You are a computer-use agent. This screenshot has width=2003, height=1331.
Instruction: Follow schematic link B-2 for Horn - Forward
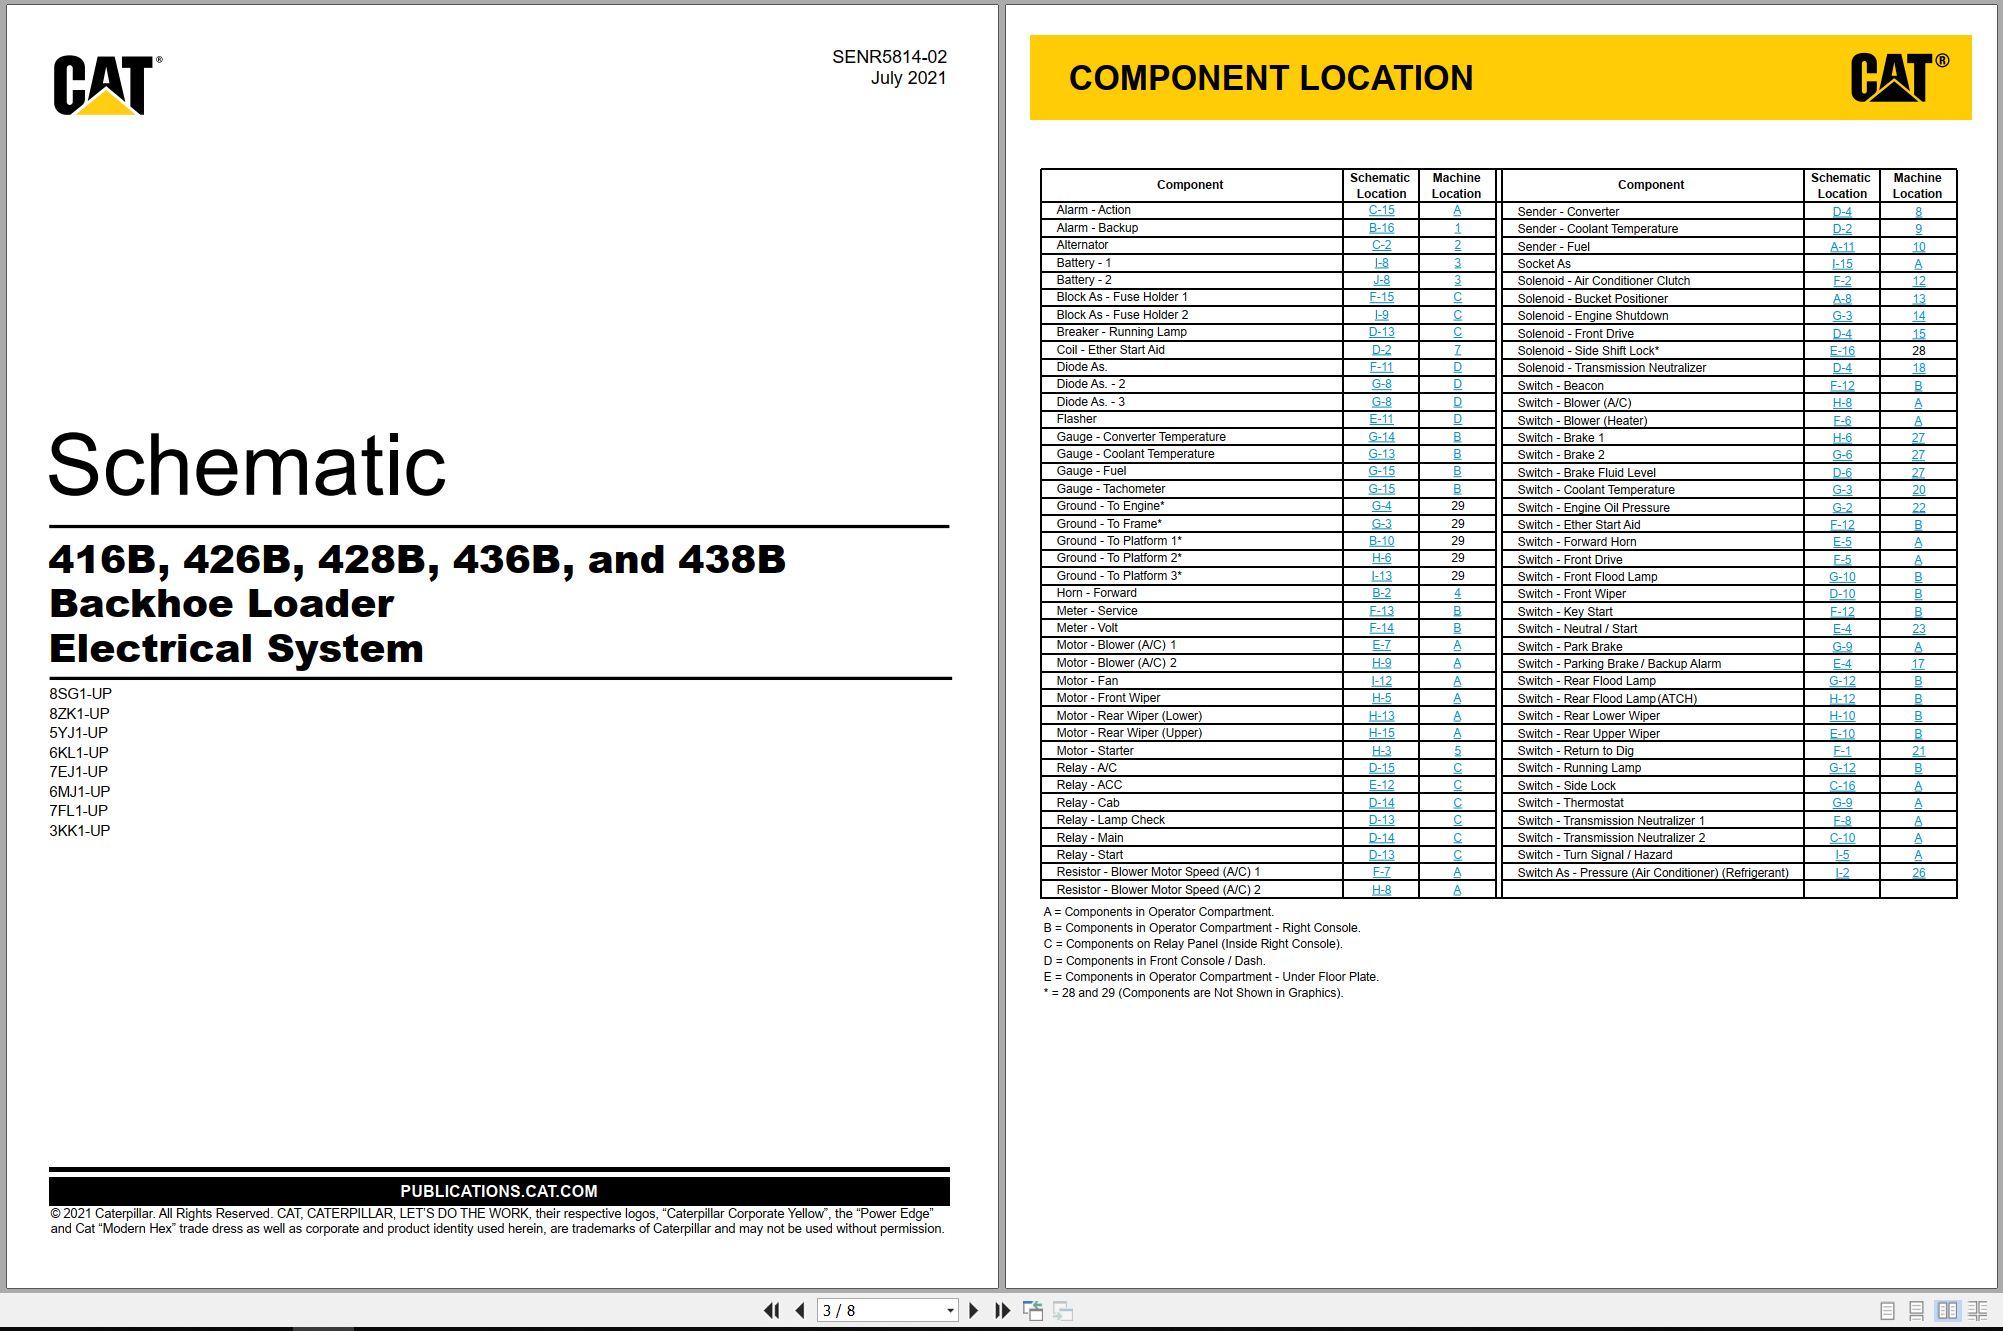point(1381,593)
